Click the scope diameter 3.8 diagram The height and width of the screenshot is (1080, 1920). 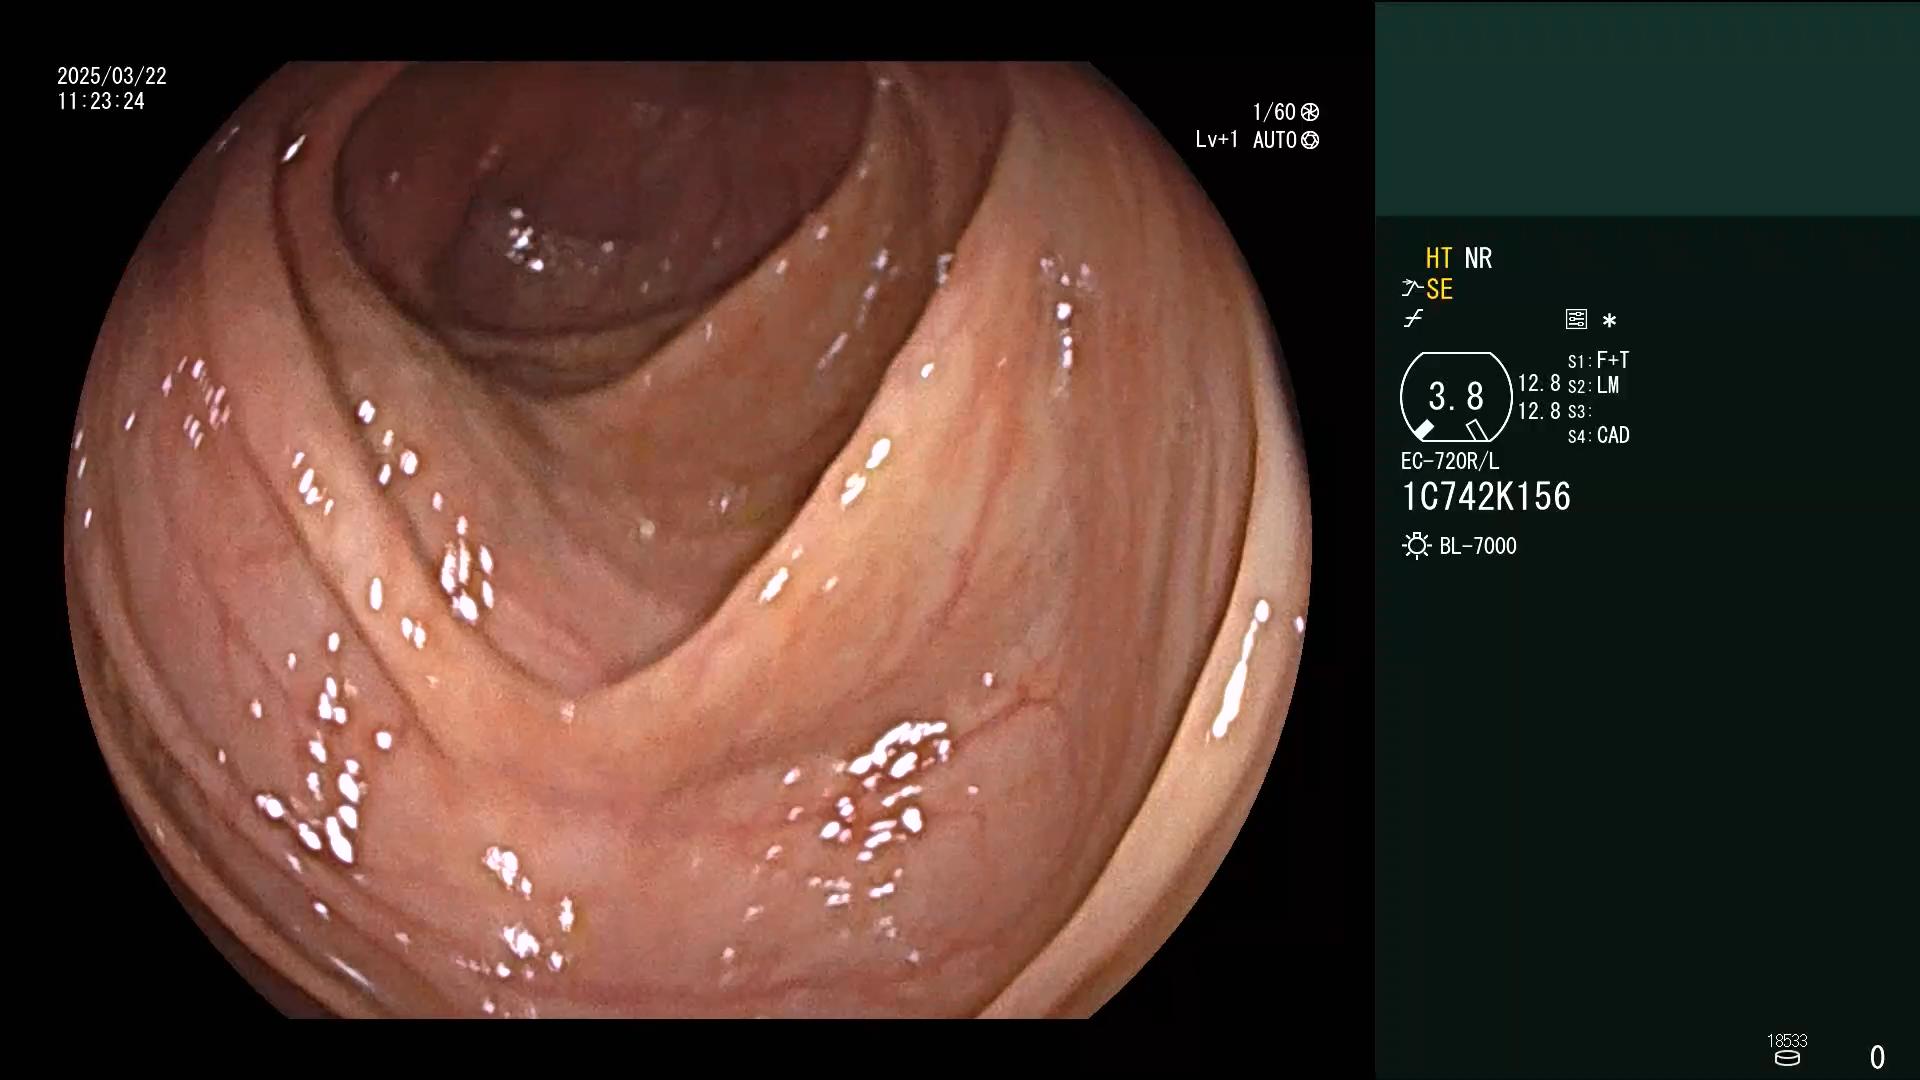point(1456,397)
